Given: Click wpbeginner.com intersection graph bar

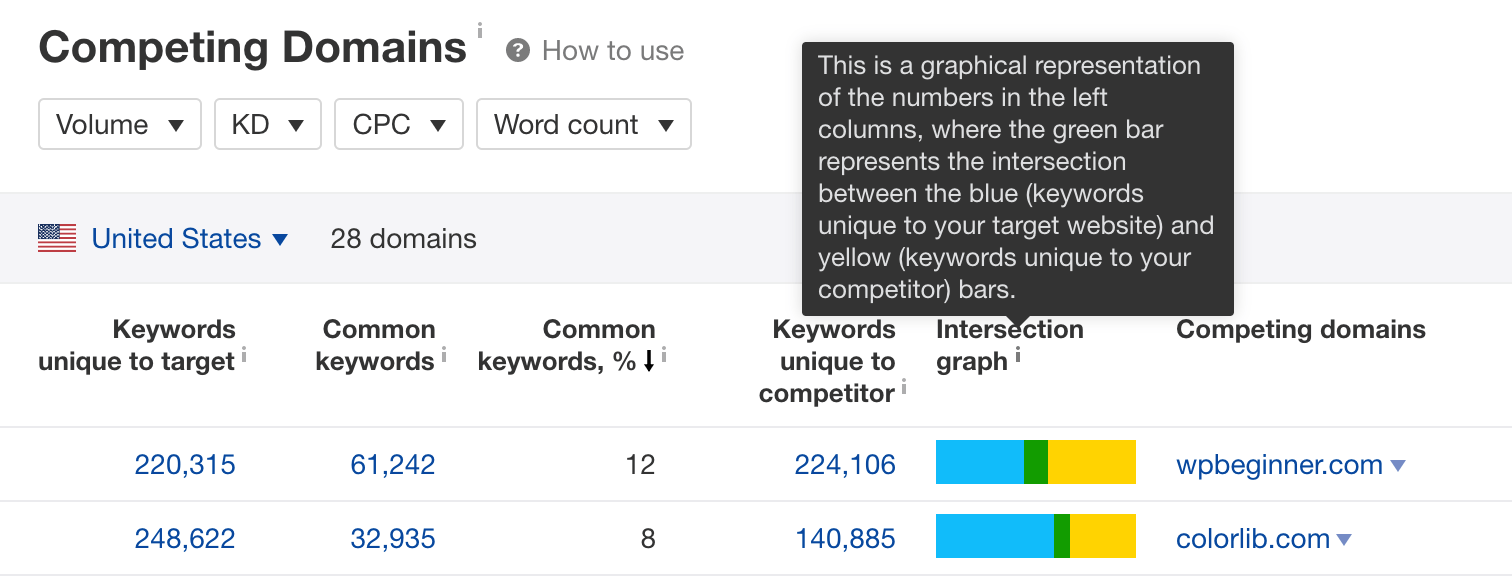Looking at the screenshot, I should point(1035,462).
